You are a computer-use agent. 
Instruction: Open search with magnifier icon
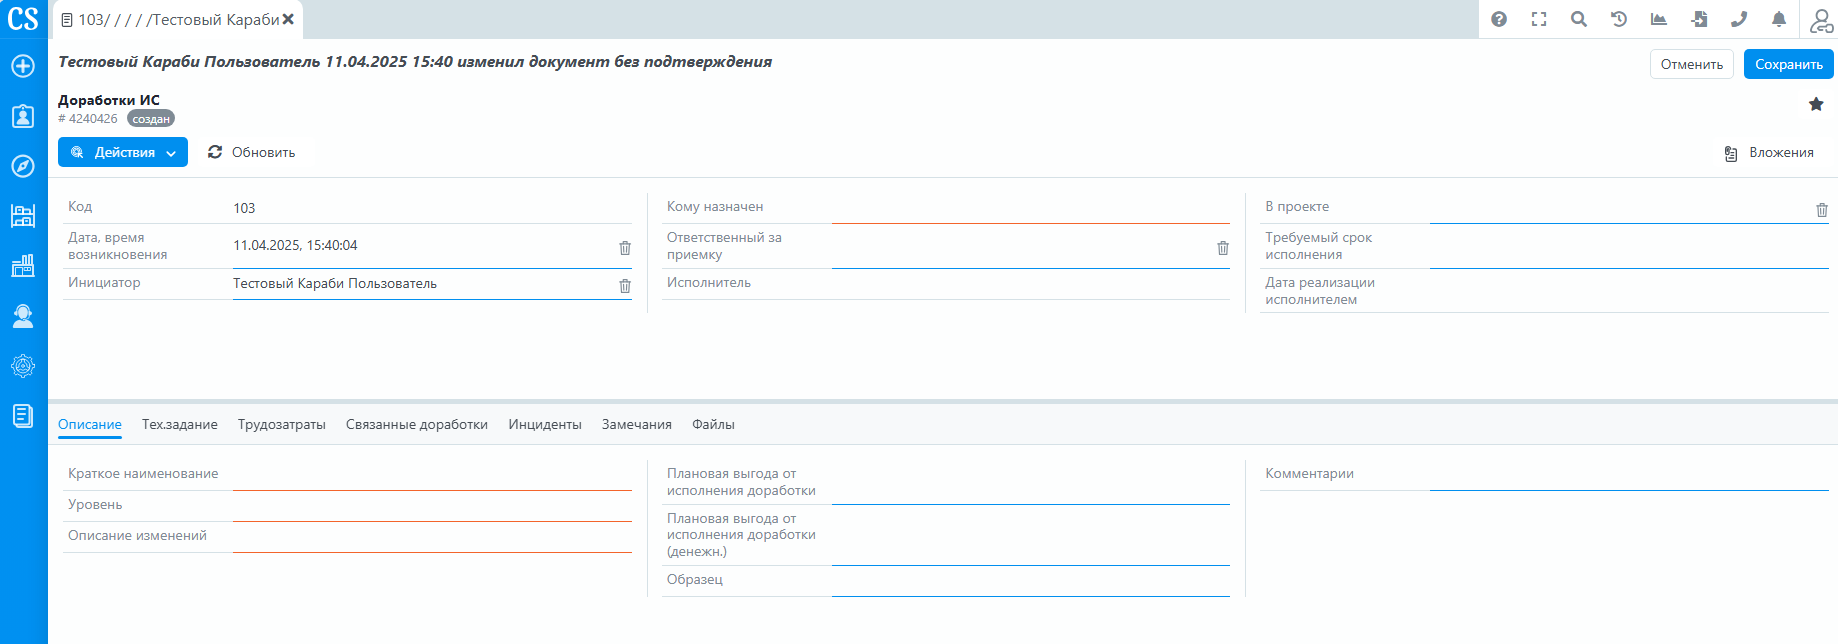(1579, 19)
